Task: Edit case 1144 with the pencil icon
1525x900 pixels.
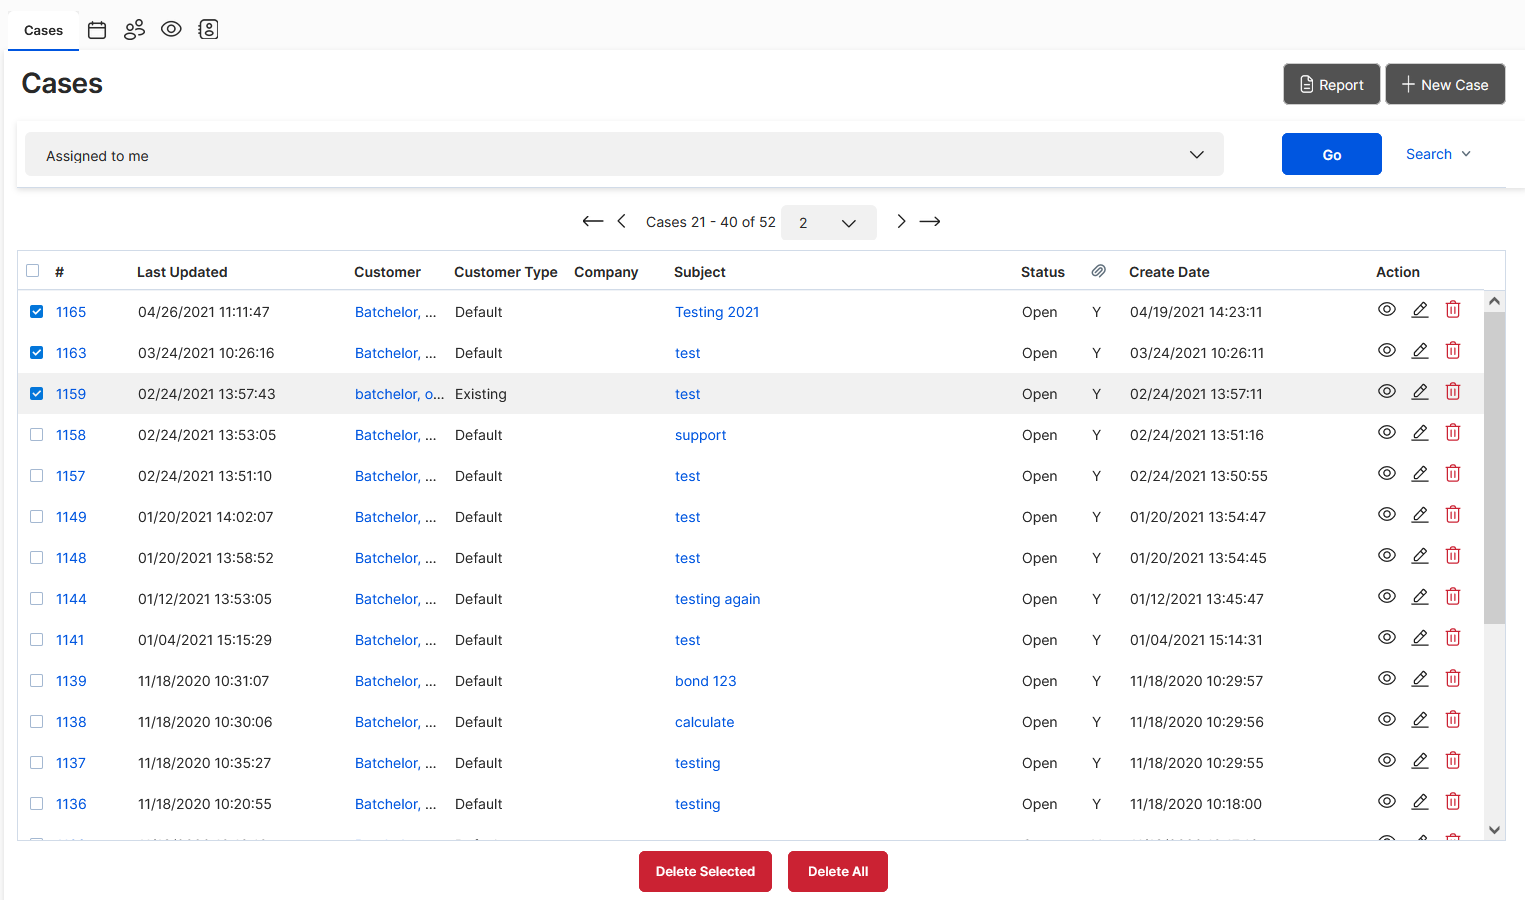Action: click(x=1420, y=597)
